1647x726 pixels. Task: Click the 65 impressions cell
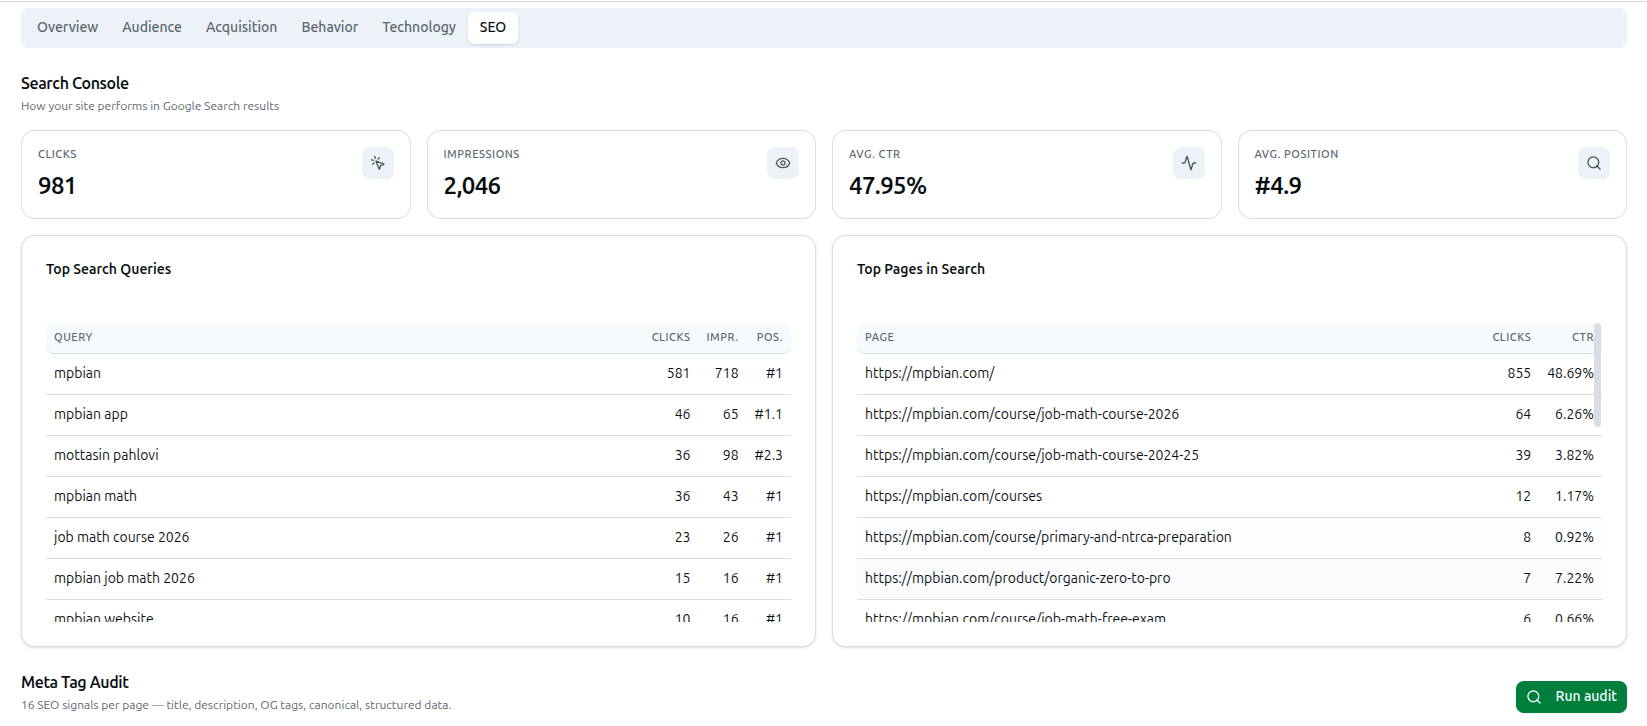pos(731,414)
